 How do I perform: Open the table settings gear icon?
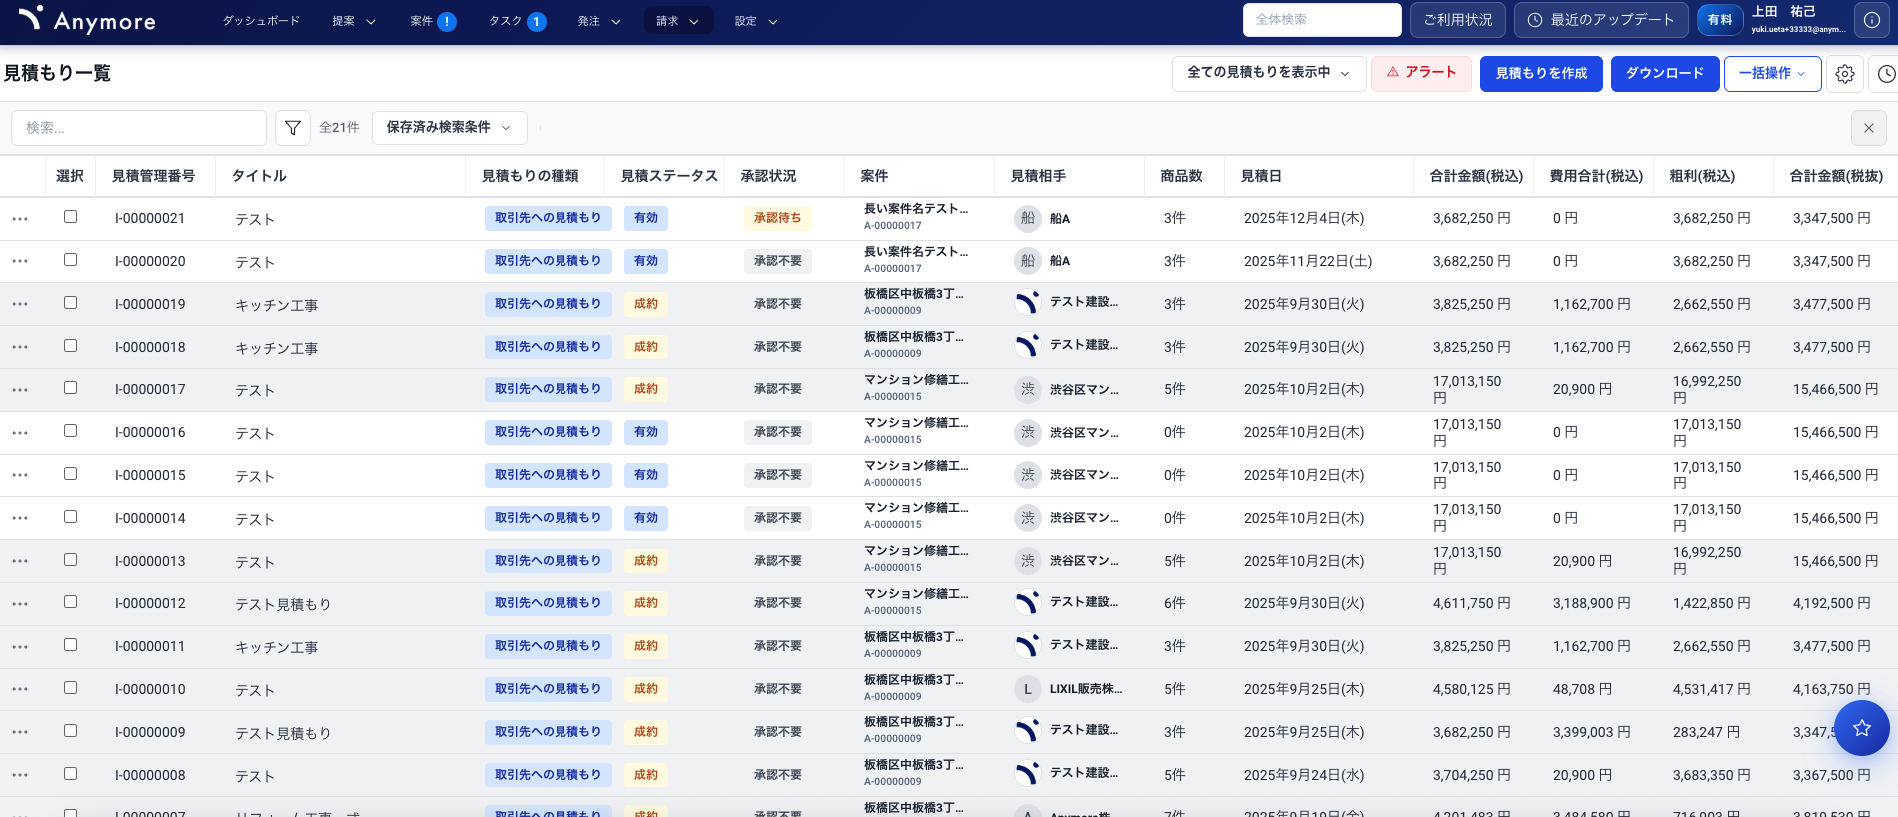(1845, 74)
